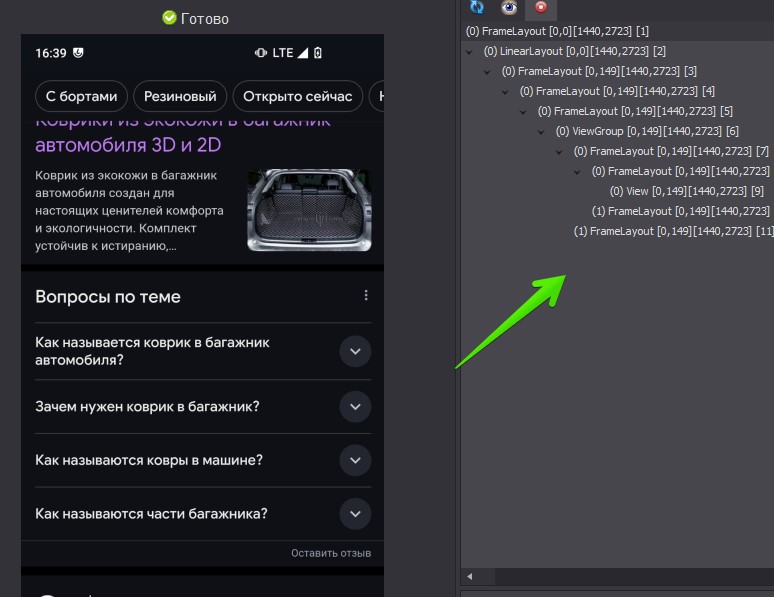774x597 pixels.
Task: Click the blue refresh arrows toolbar icon
Action: click(x=477, y=7)
